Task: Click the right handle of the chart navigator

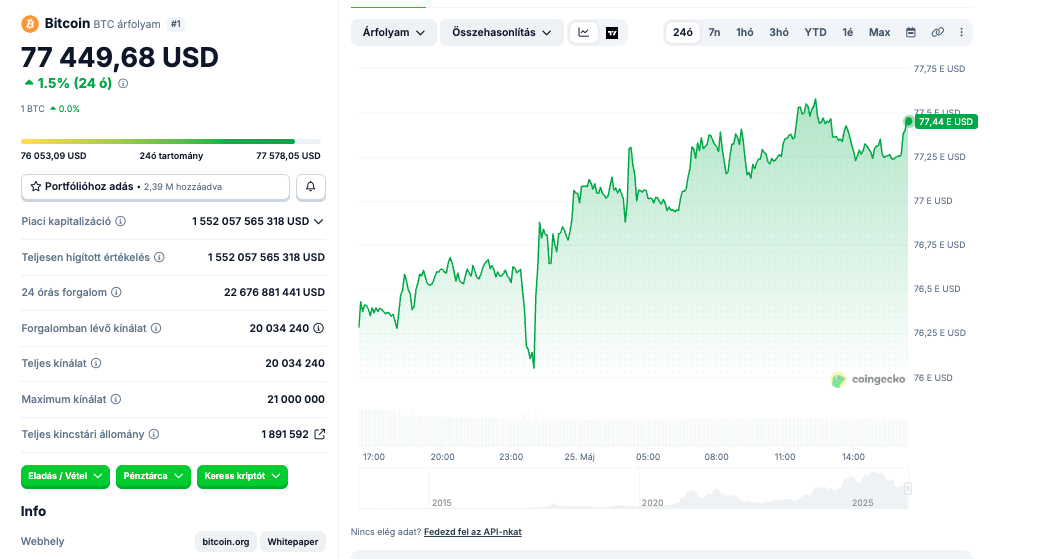Action: click(908, 489)
